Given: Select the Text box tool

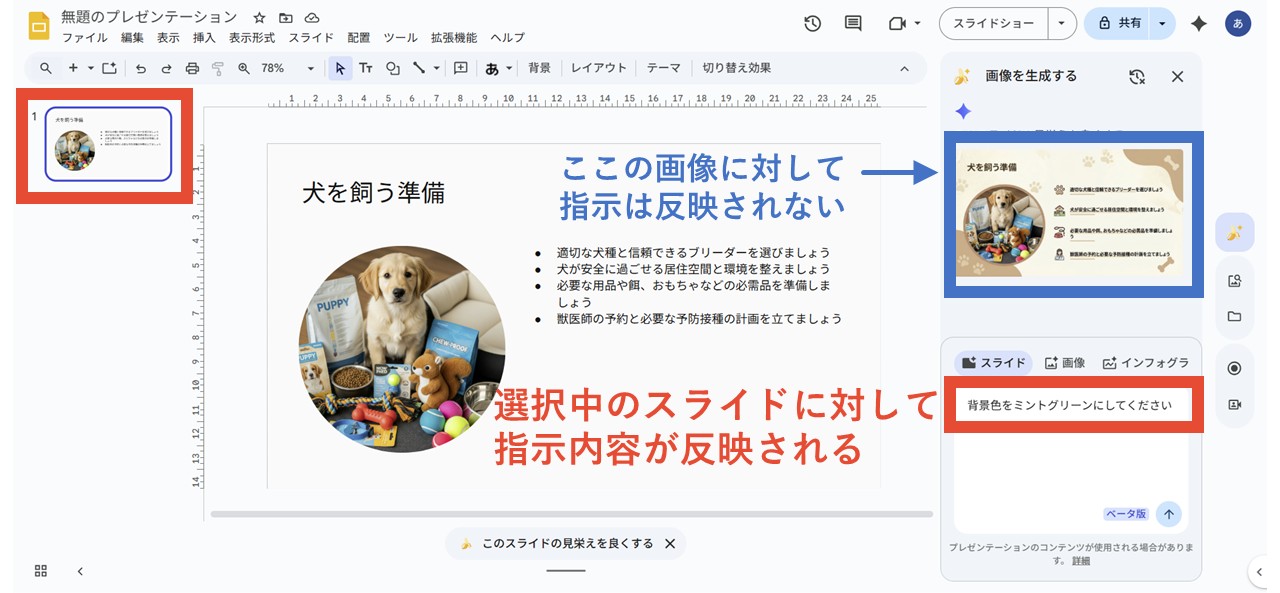Looking at the screenshot, I should tap(368, 68).
